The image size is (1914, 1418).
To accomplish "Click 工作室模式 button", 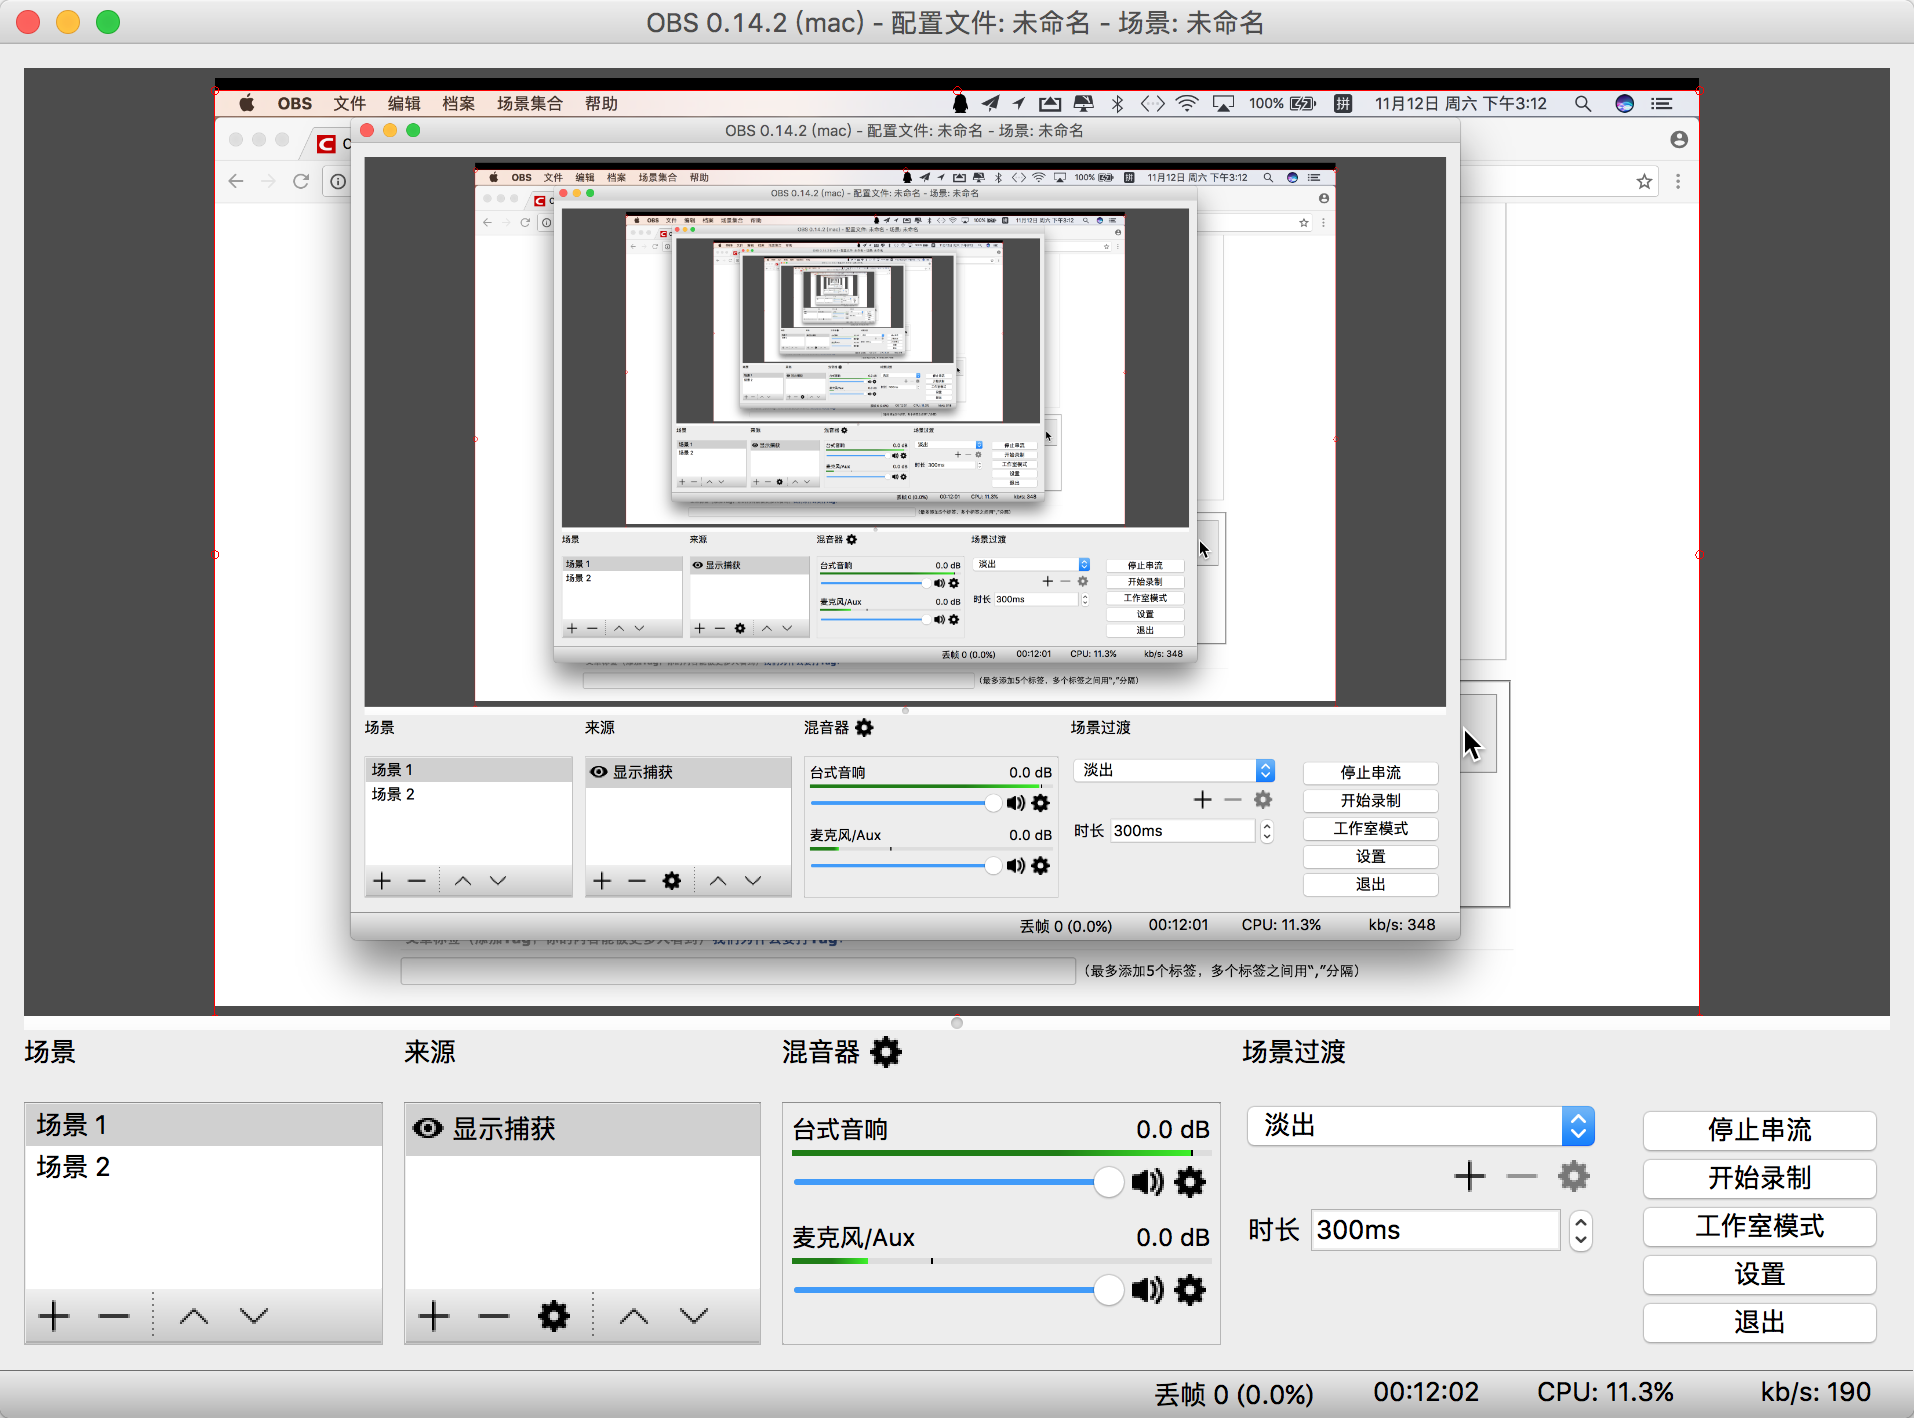I will [x=1759, y=1226].
